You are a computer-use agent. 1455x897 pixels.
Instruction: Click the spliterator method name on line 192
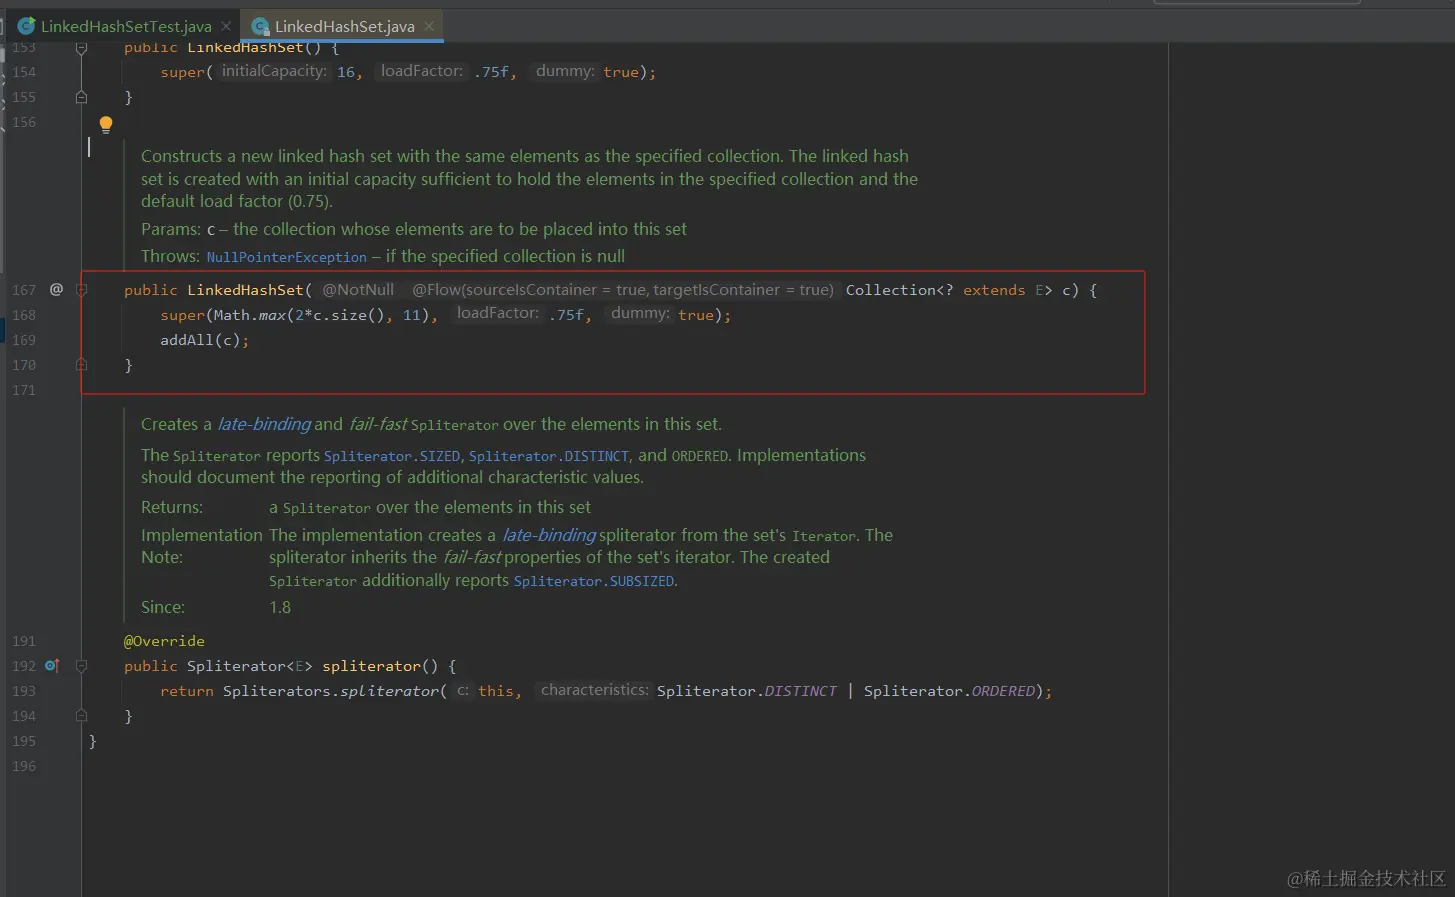tap(371, 666)
